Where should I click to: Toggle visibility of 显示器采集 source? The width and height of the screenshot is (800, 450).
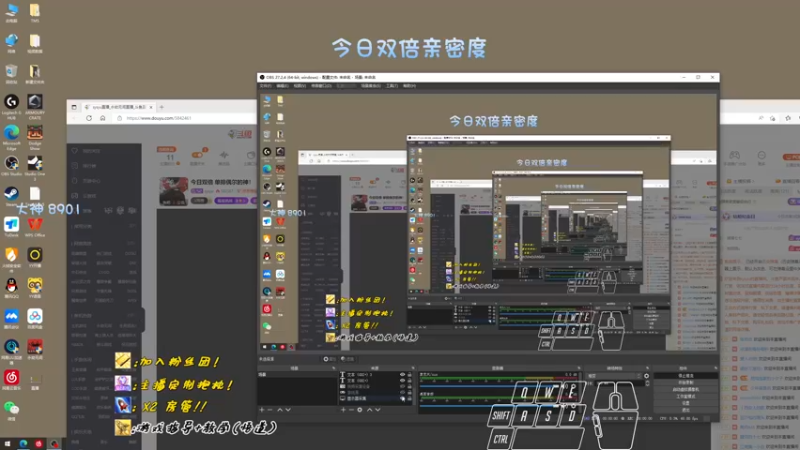pos(402,398)
